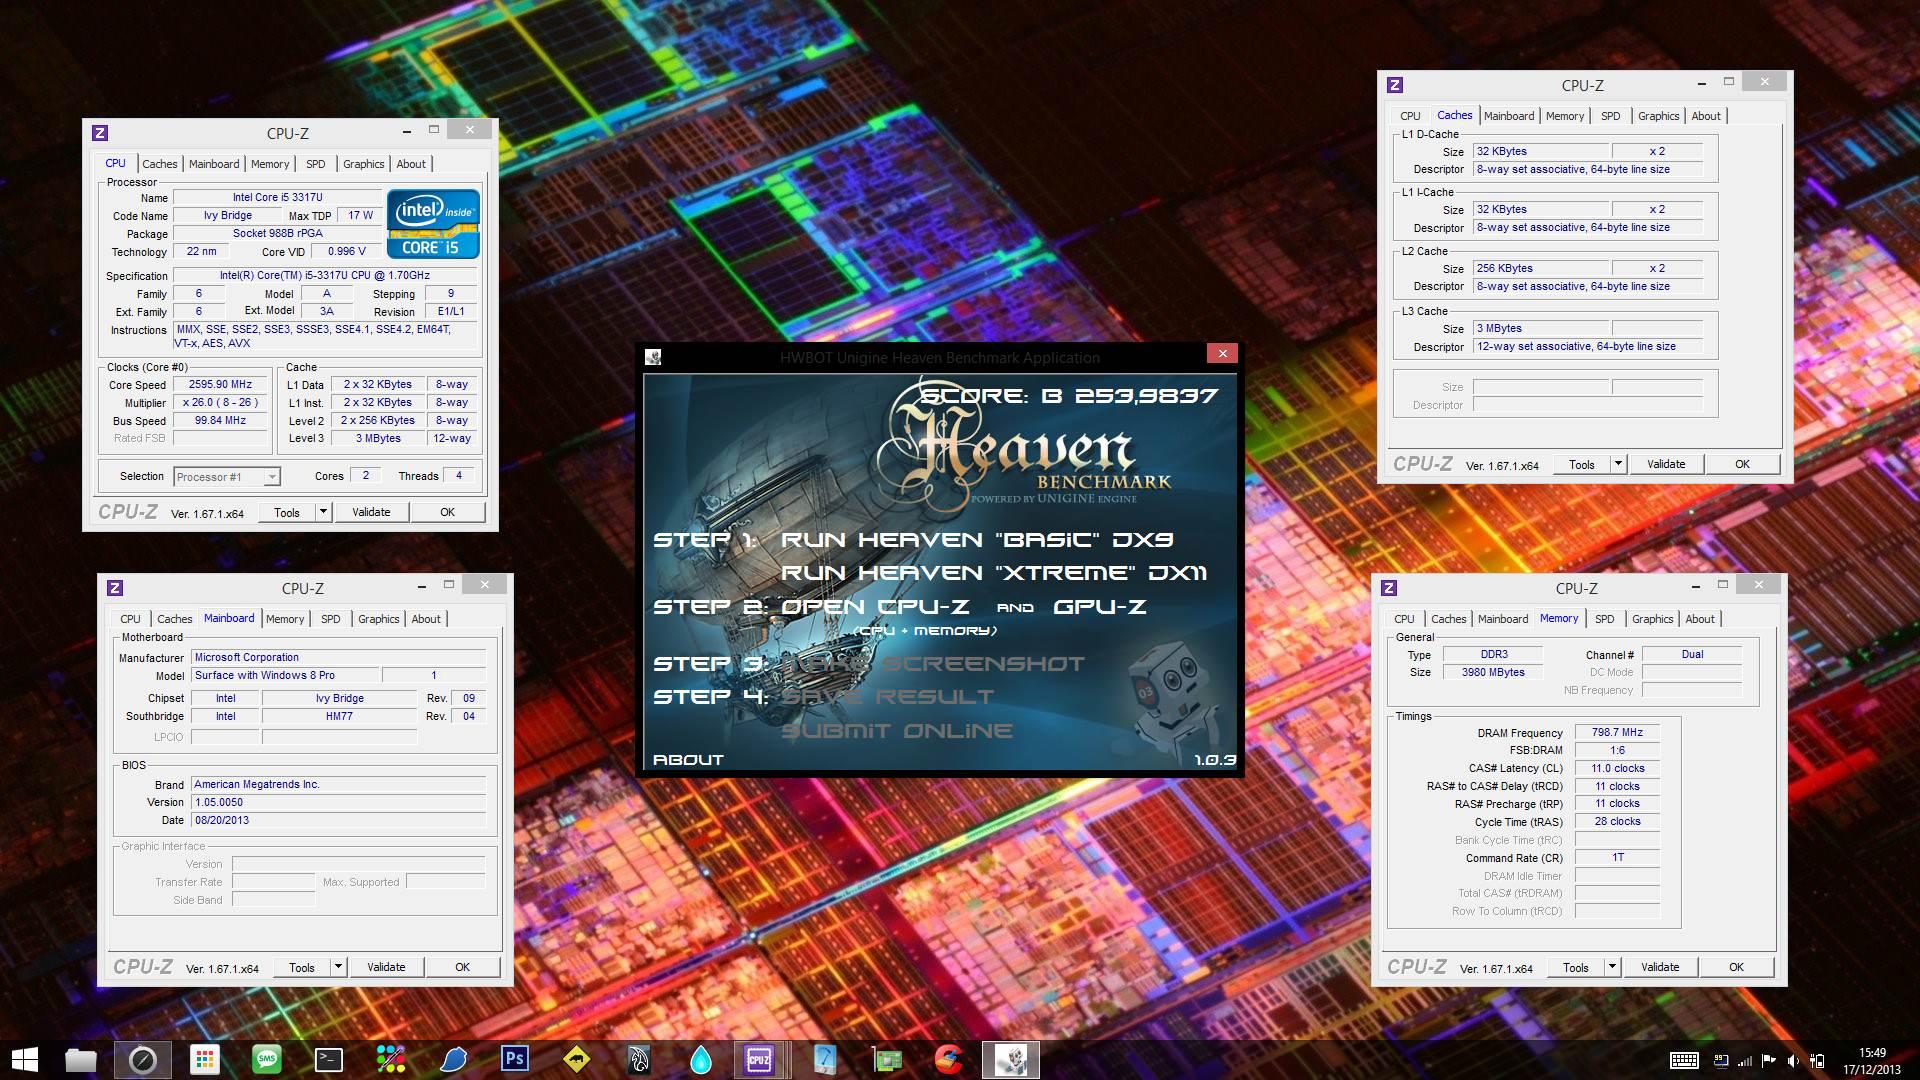Image resolution: width=1920 pixels, height=1080 pixels.
Task: Open the dark dragon icon on taskbar
Action: pyautogui.click(x=639, y=1059)
